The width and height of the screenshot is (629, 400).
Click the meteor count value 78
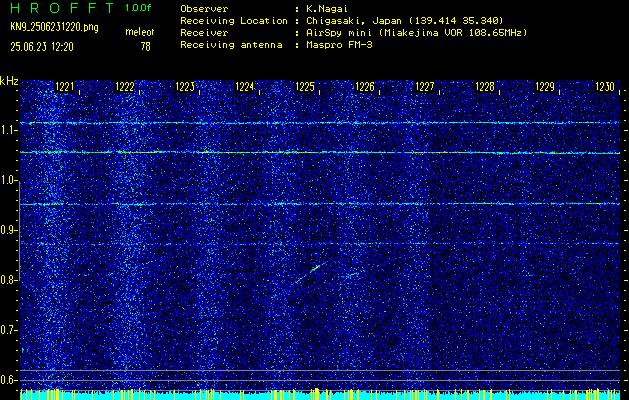145,47
